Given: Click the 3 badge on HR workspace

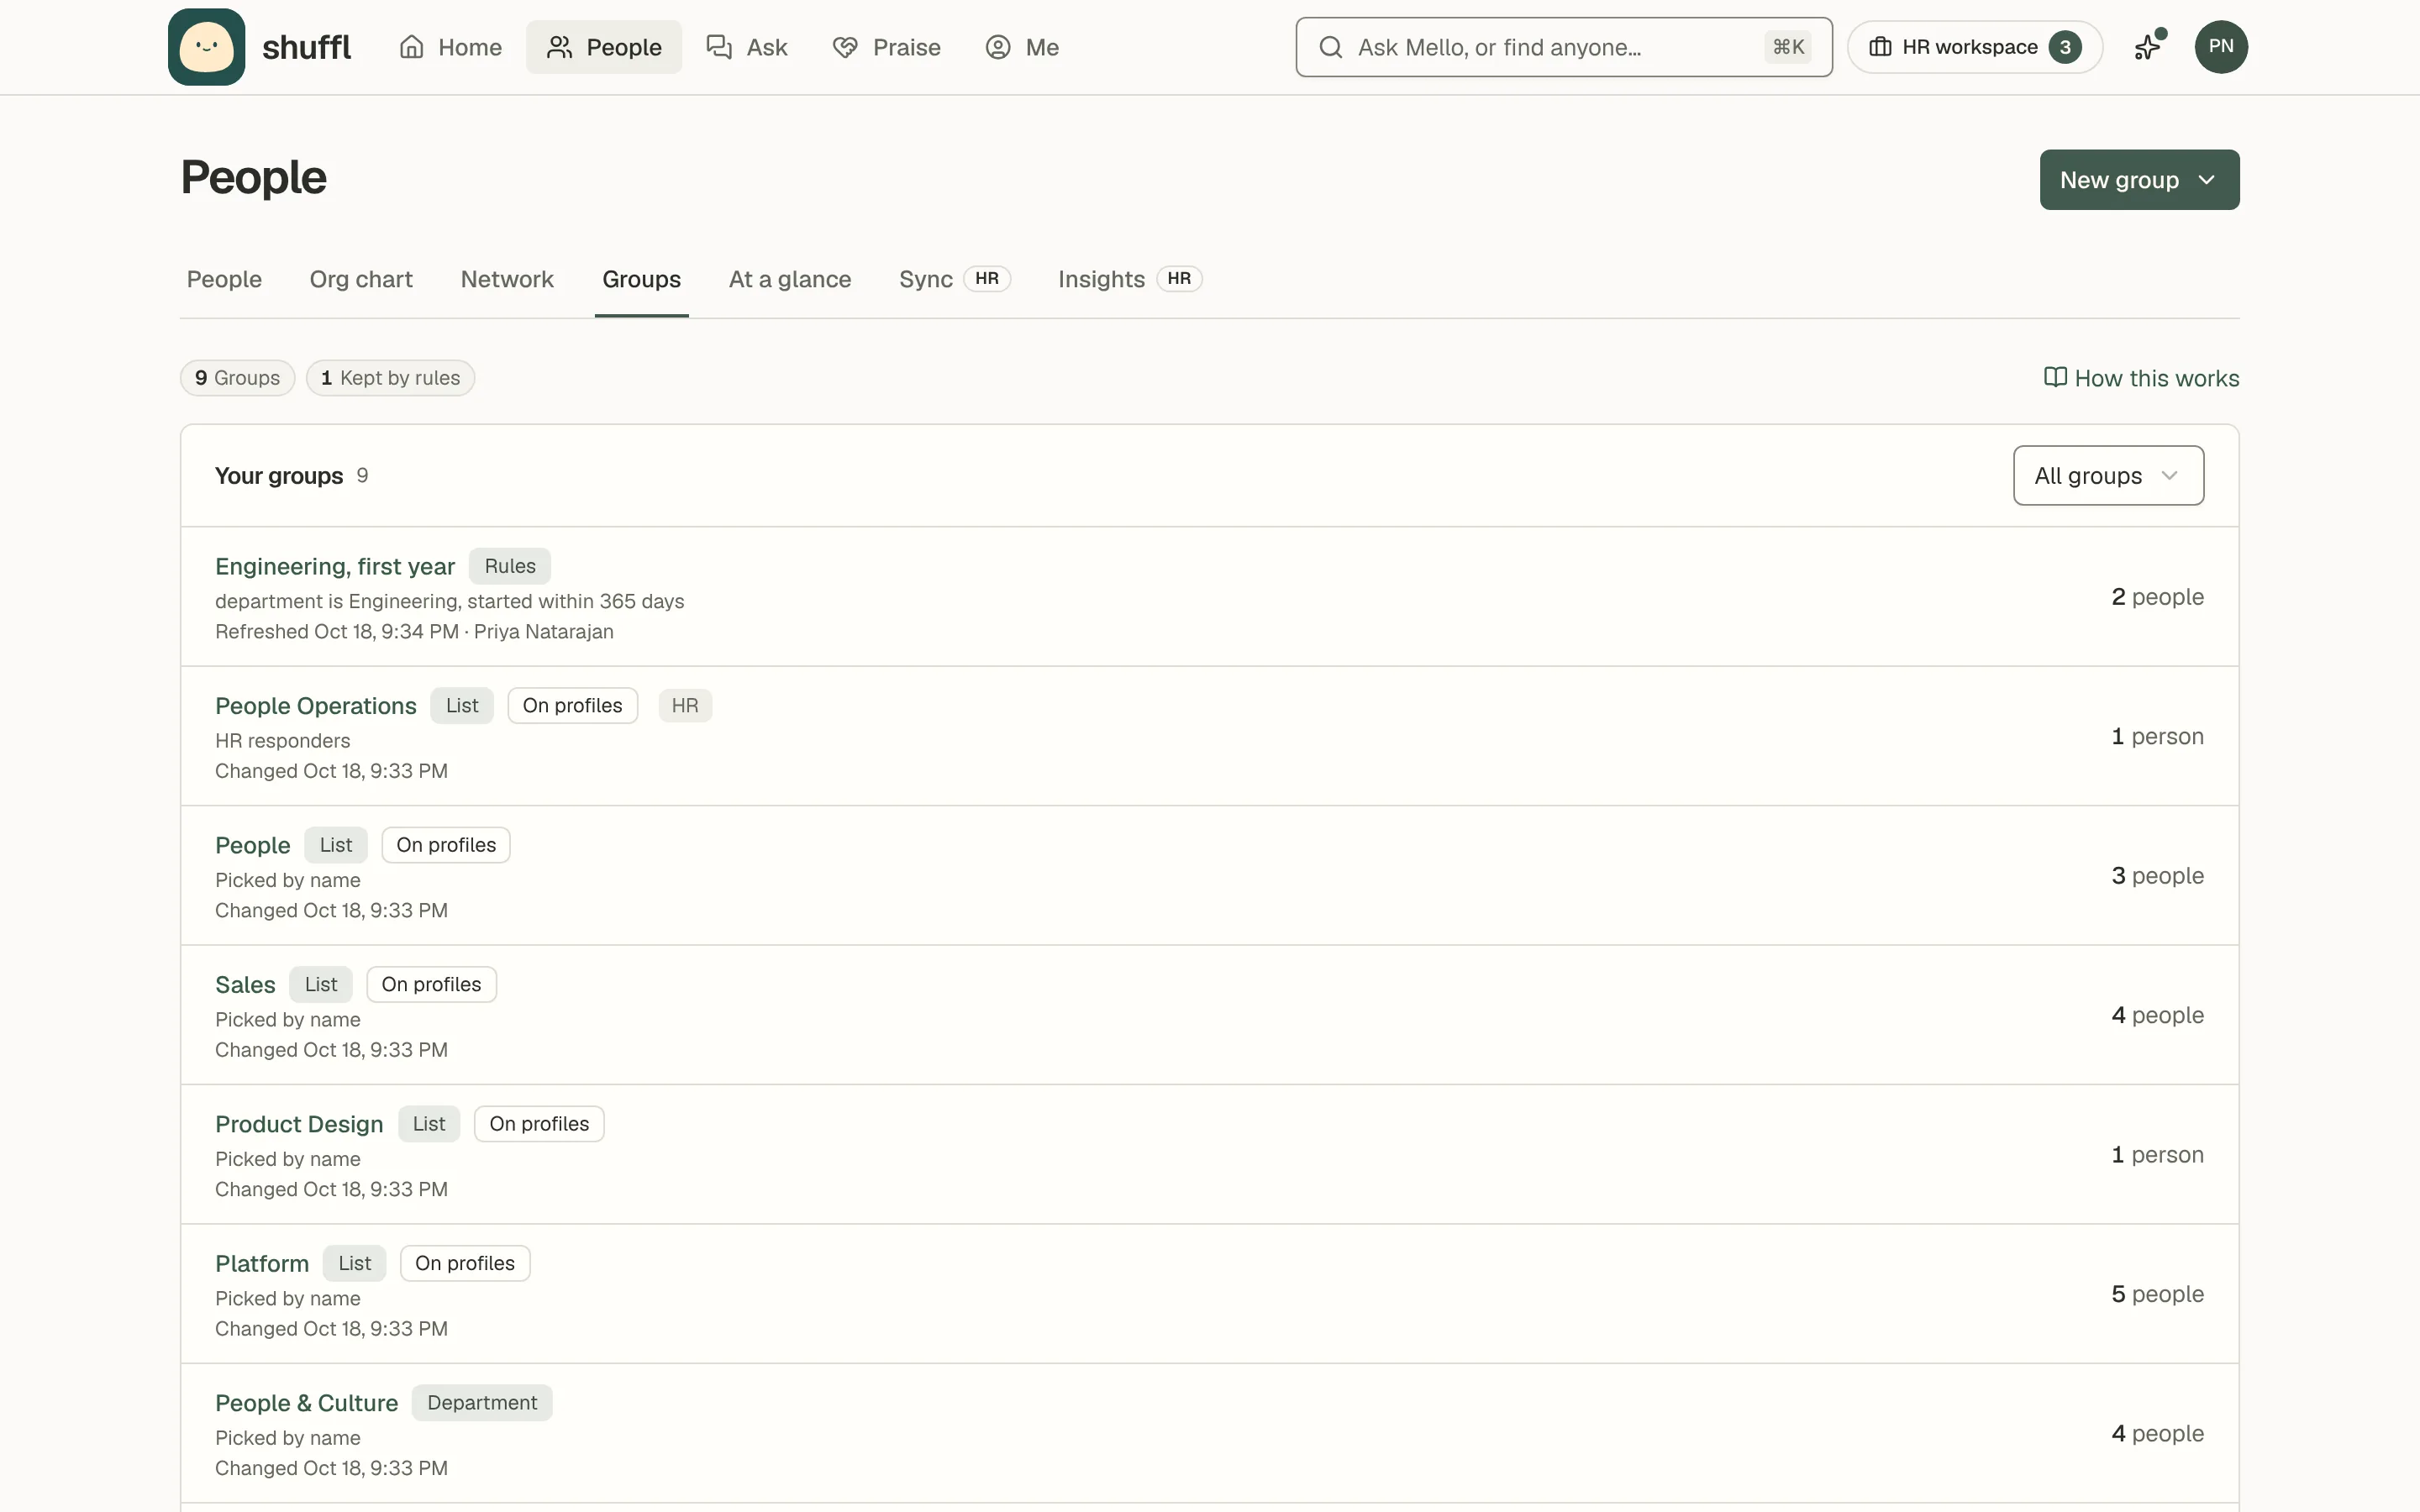Looking at the screenshot, I should coord(2065,47).
